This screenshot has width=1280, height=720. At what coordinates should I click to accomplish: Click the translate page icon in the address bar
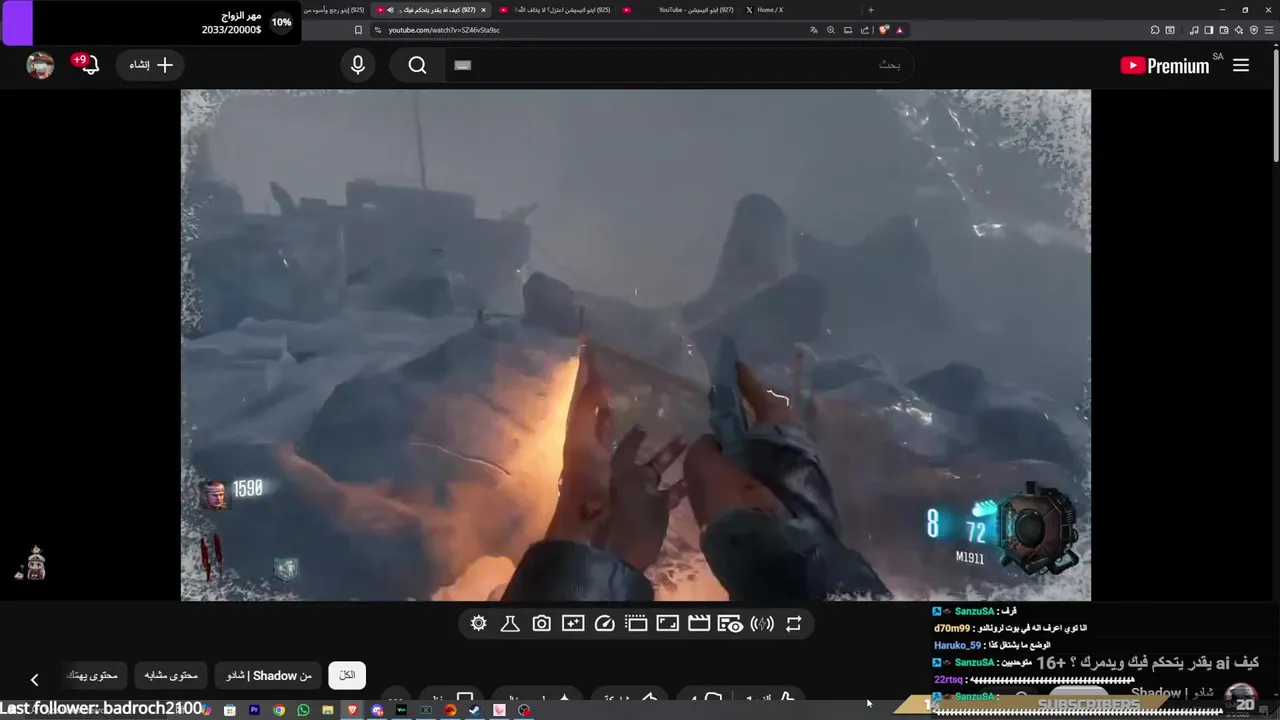[814, 30]
